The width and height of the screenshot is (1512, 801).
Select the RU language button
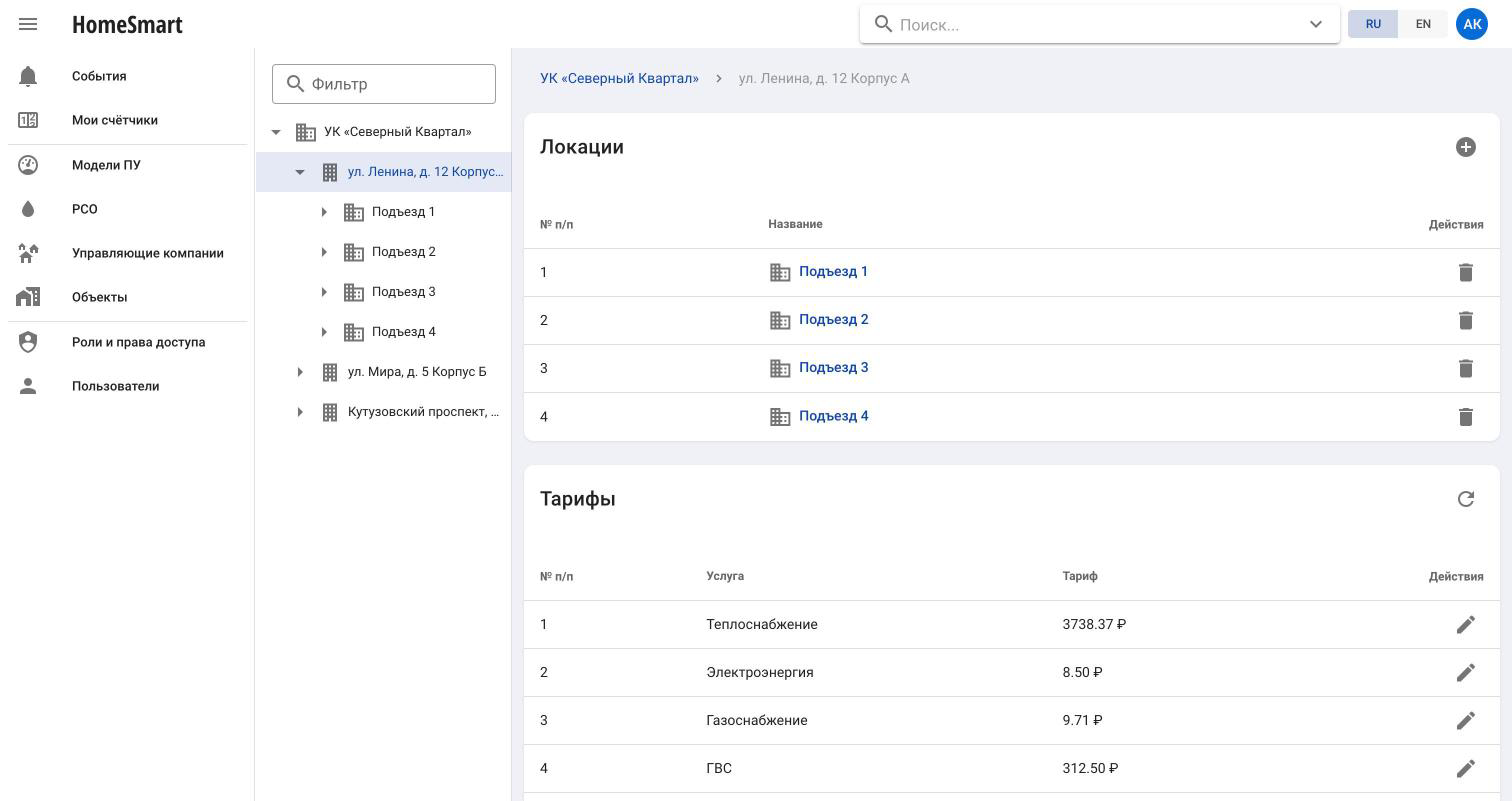point(1373,24)
